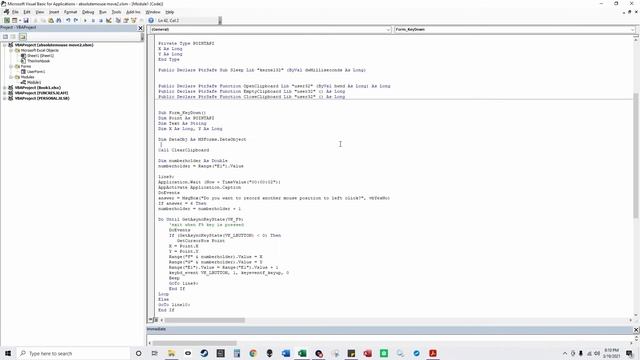Open the Debug menu

pyautogui.click(x=88, y=12)
